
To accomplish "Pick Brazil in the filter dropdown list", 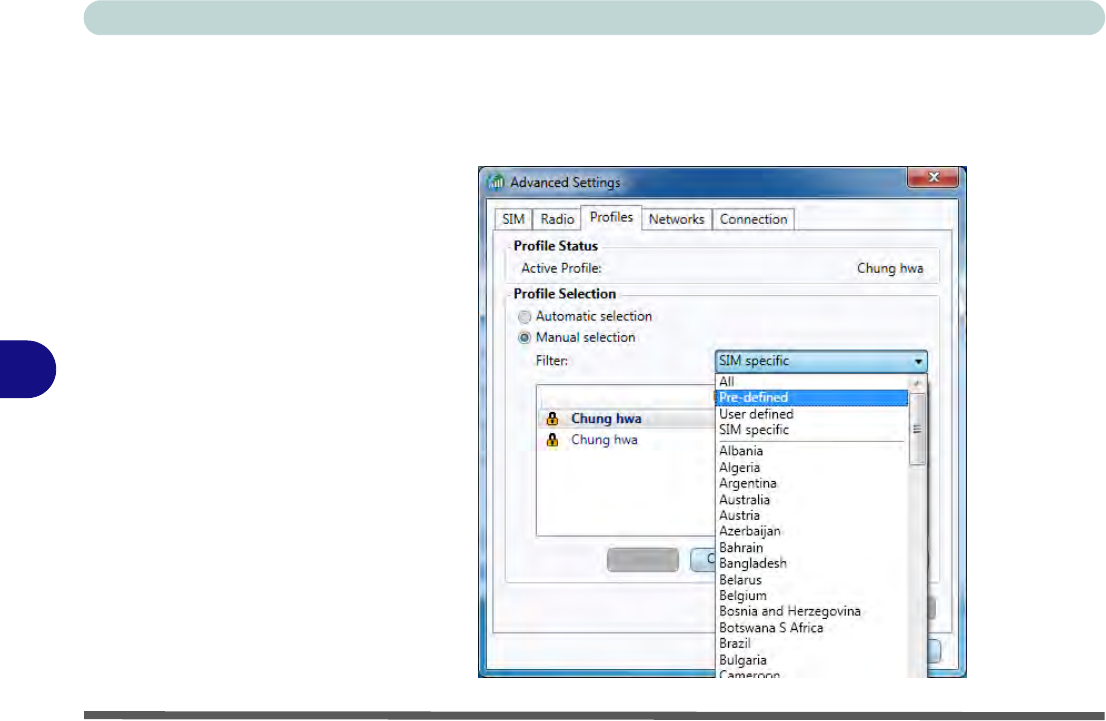I will click(735, 644).
